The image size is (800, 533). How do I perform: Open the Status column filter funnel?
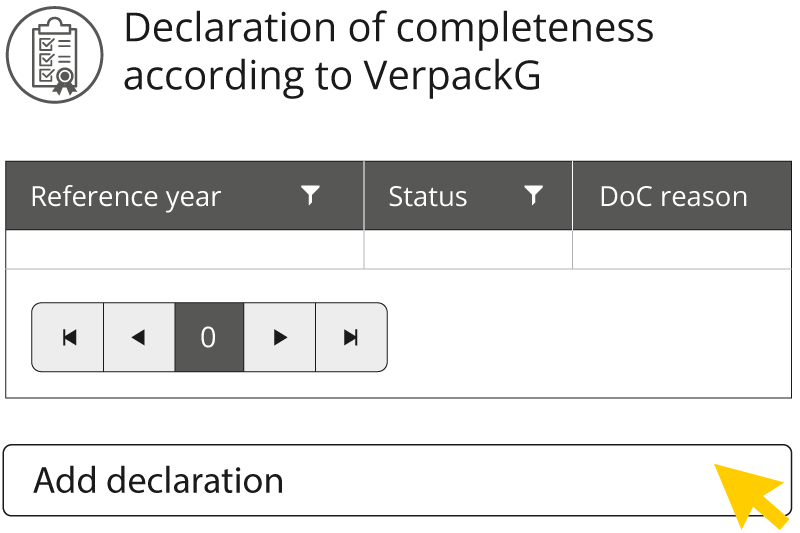click(534, 195)
